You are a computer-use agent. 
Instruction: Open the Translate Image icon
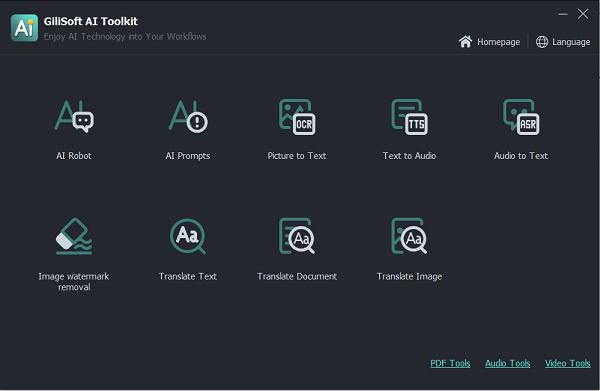409,236
